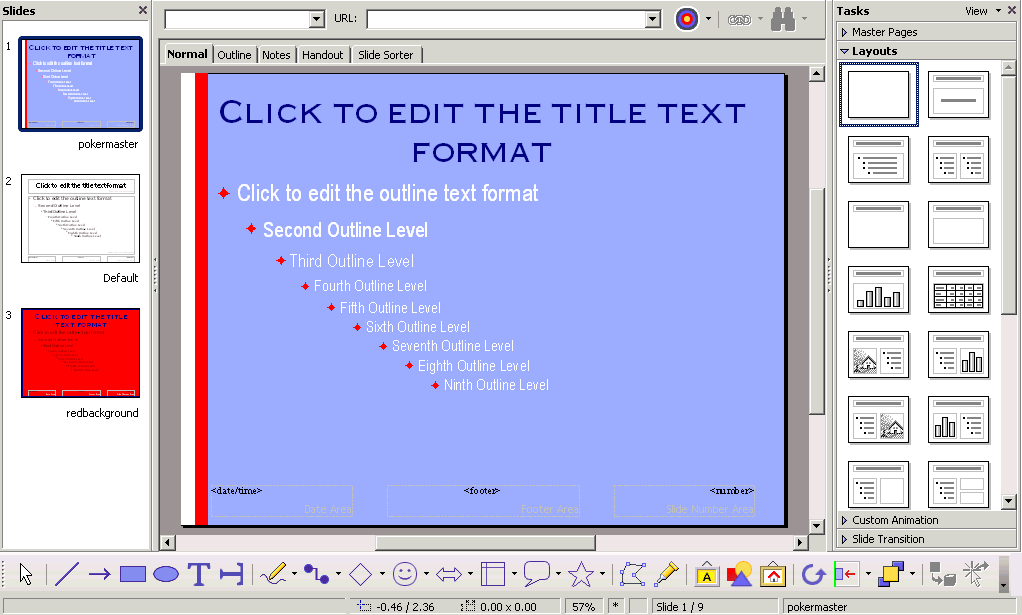Choose the Title, Chart layout

point(879,290)
